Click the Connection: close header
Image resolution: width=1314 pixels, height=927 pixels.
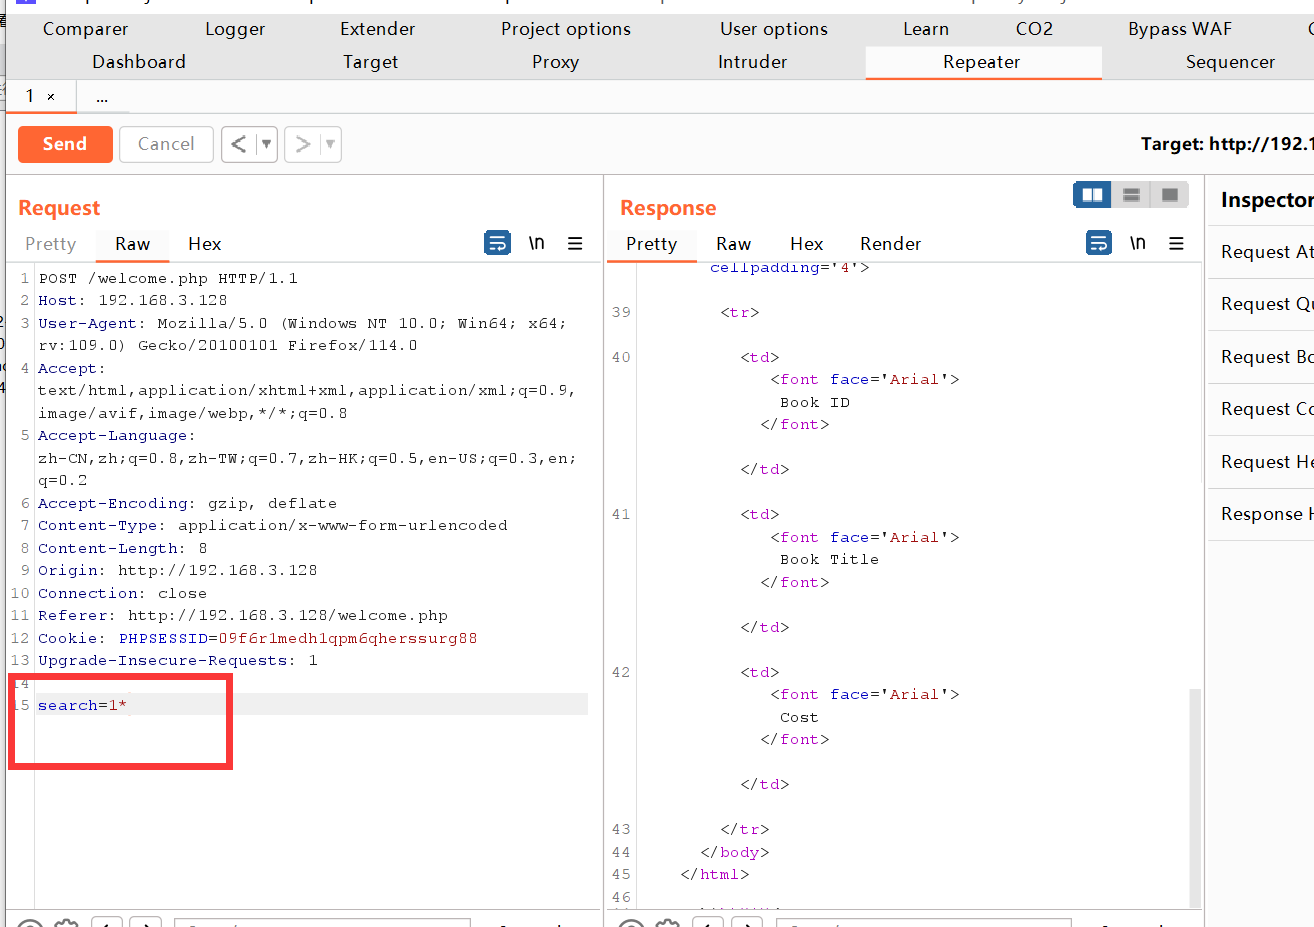tap(122, 593)
